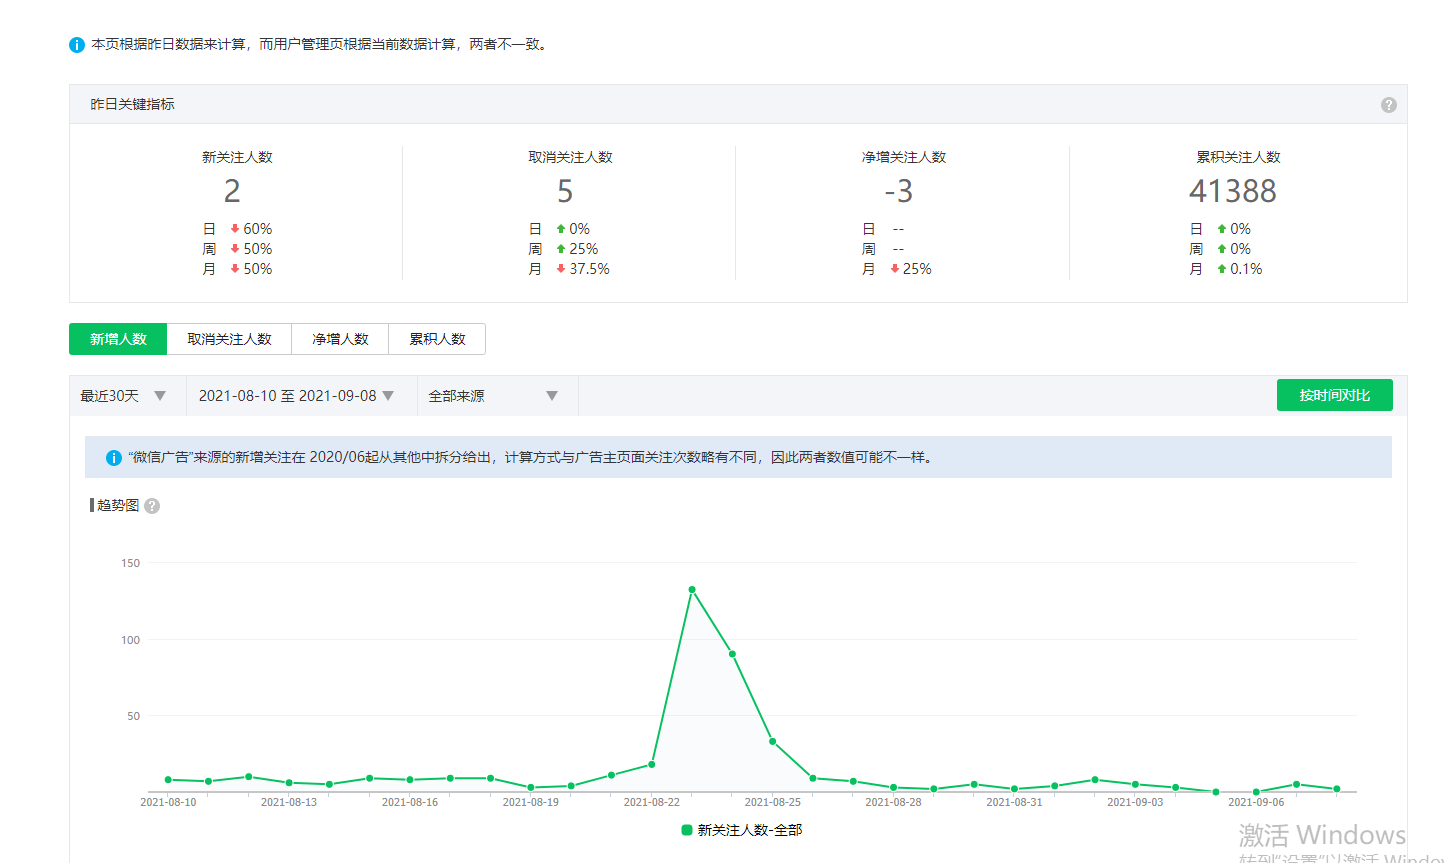Click the help icon in key metrics header

coord(1388,105)
